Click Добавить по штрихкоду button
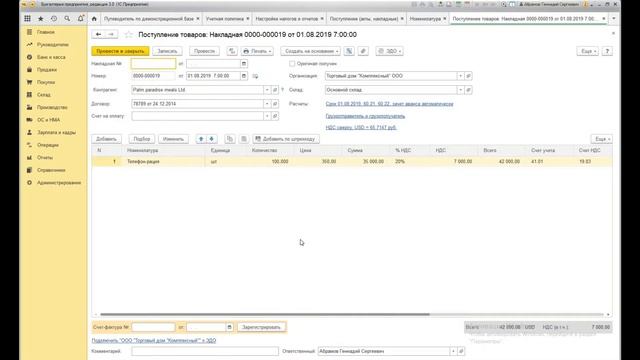Viewport: 640px width, 360px height. (x=286, y=139)
